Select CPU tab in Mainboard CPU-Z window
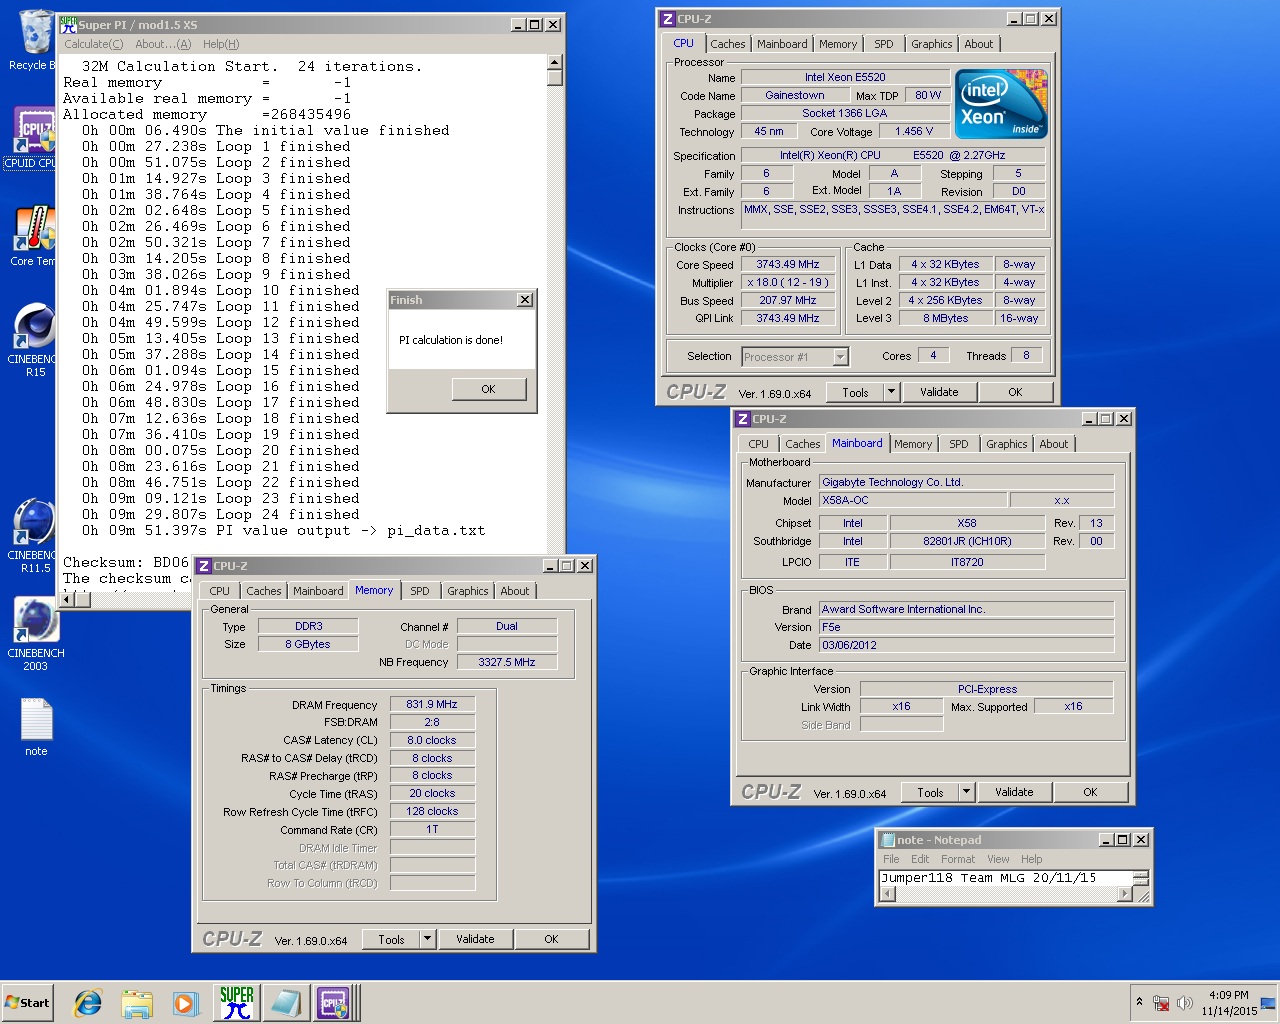Screen dimensions: 1280x1024 click(x=758, y=444)
